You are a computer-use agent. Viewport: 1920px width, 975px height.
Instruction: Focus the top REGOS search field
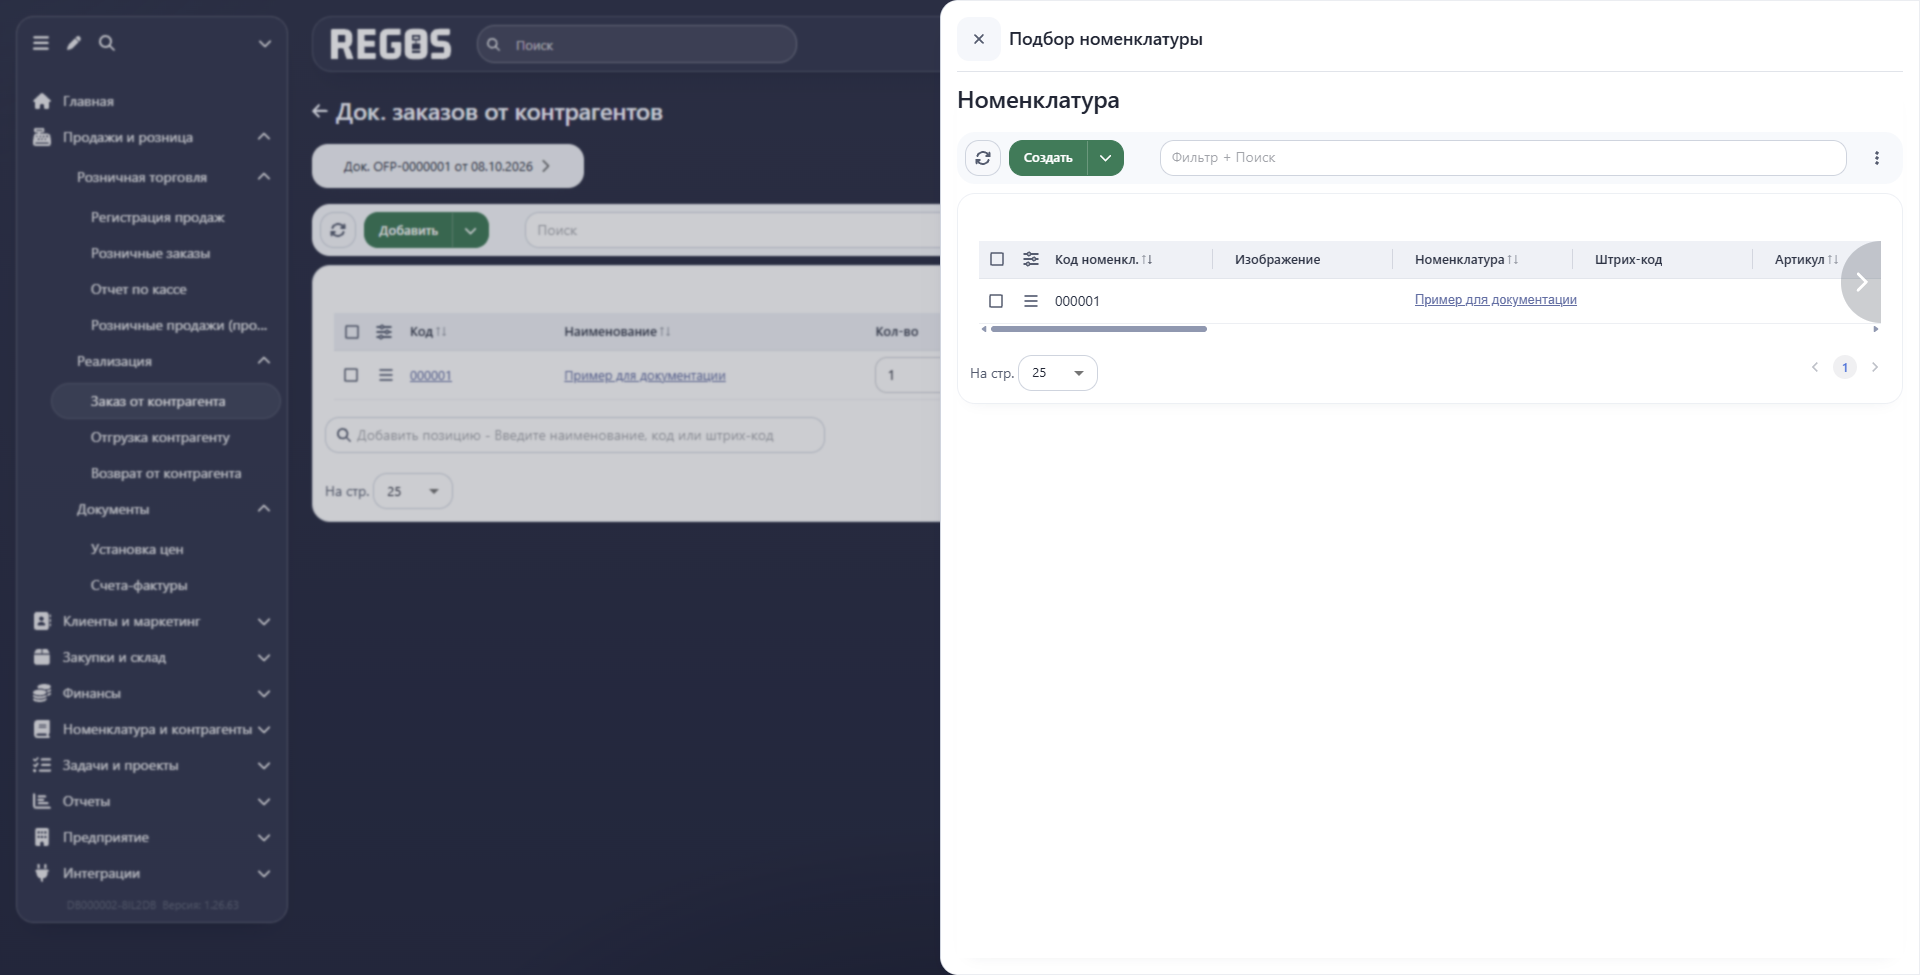click(637, 45)
